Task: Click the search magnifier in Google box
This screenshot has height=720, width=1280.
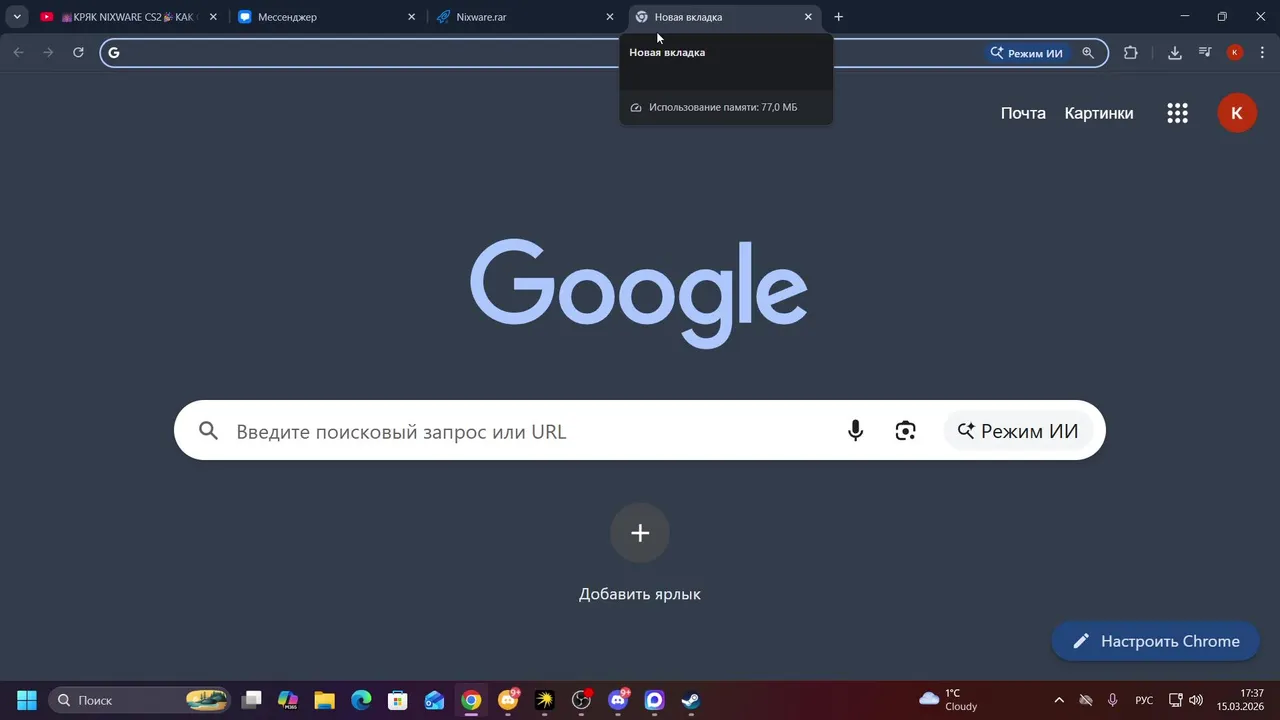Action: click(x=208, y=431)
